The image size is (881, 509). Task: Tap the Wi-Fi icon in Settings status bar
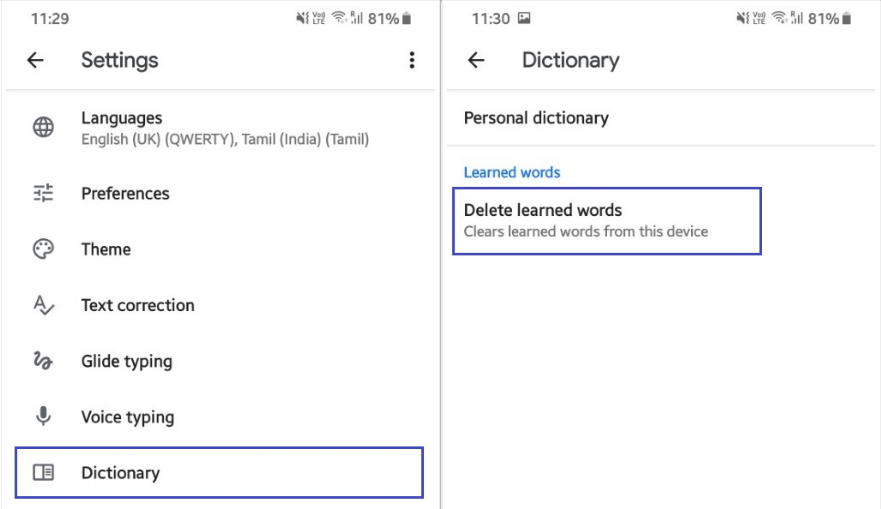(x=339, y=17)
